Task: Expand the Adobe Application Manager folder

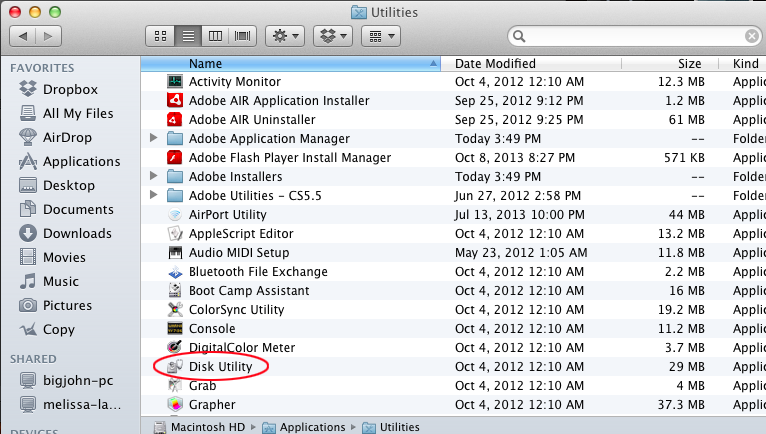Action: (x=153, y=139)
